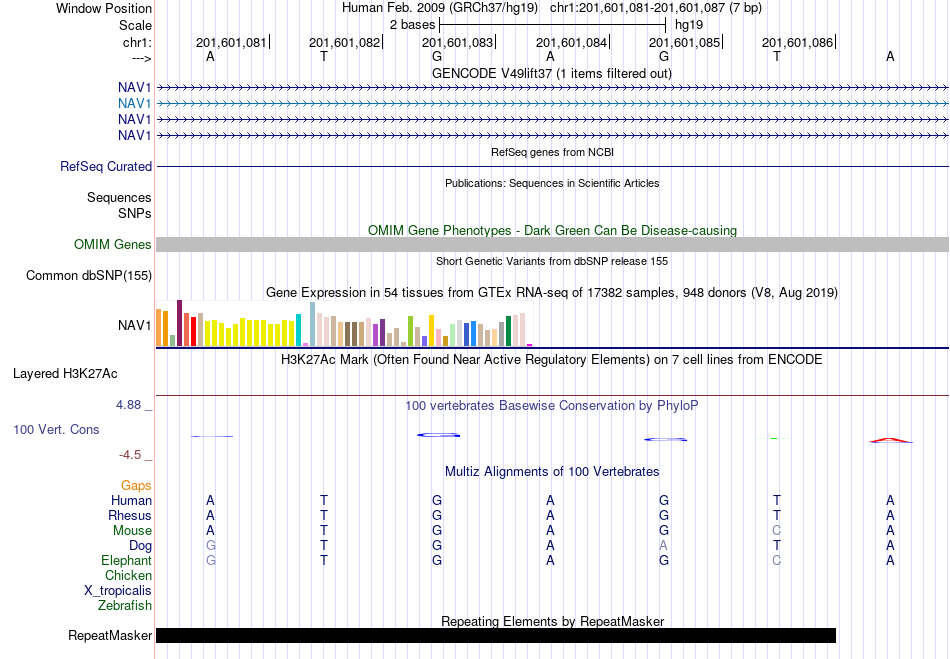Open the GTEx Gene Expression track title
Viewport: 950px width, 659px height.
(x=552, y=293)
